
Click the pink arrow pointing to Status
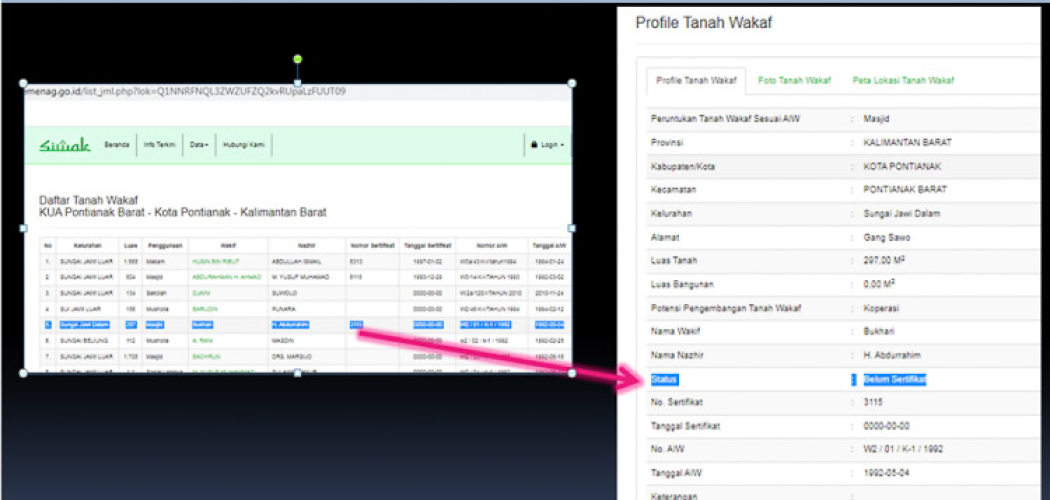500,355
